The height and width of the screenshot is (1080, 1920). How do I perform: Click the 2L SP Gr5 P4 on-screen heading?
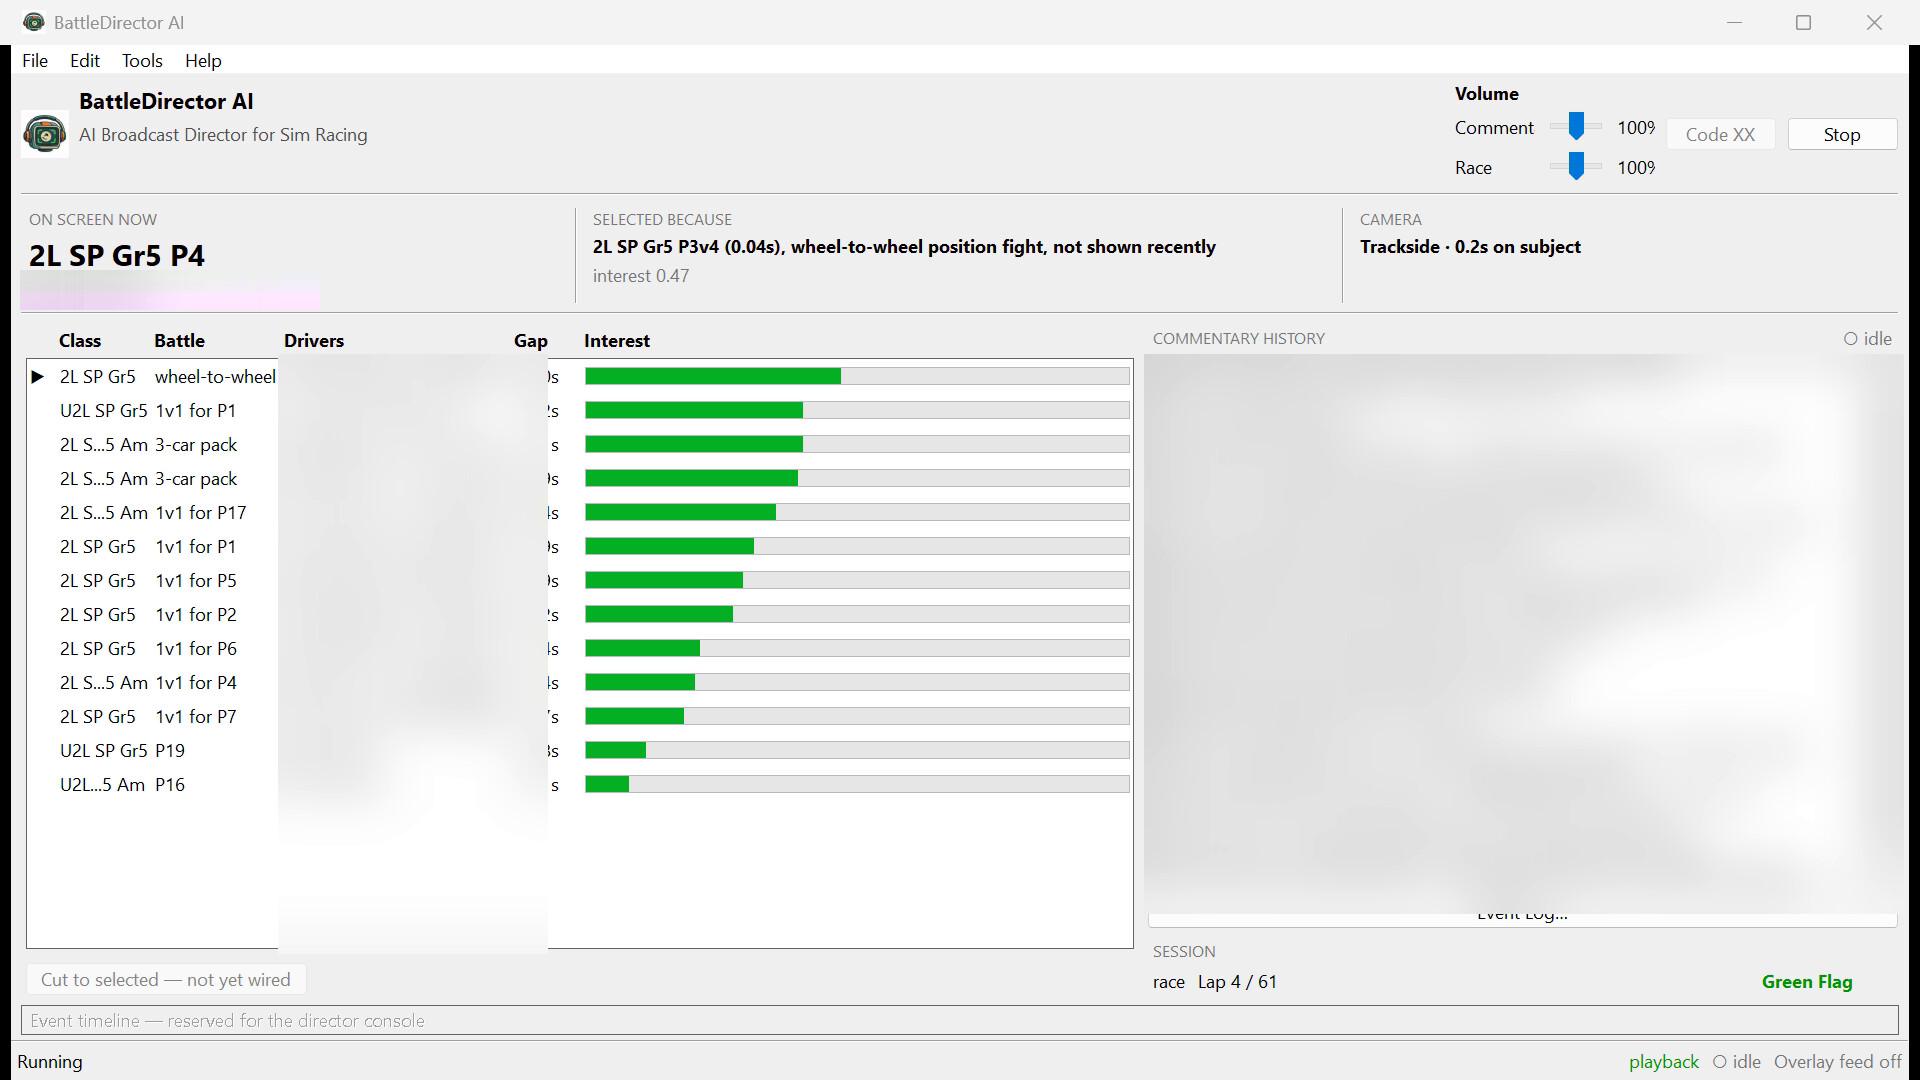coord(117,256)
